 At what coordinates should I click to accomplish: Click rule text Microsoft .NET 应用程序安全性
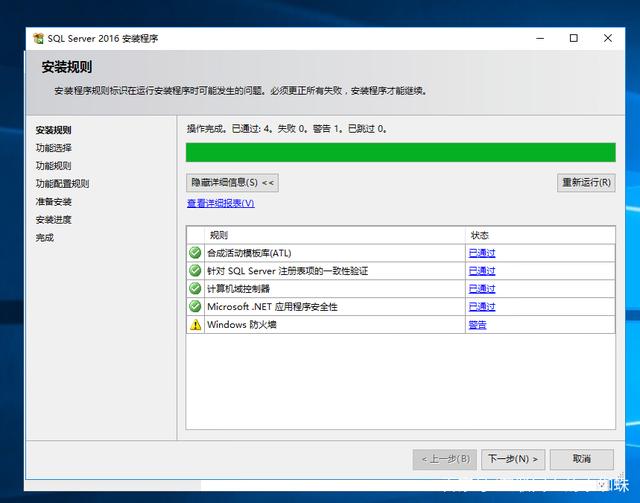point(272,307)
